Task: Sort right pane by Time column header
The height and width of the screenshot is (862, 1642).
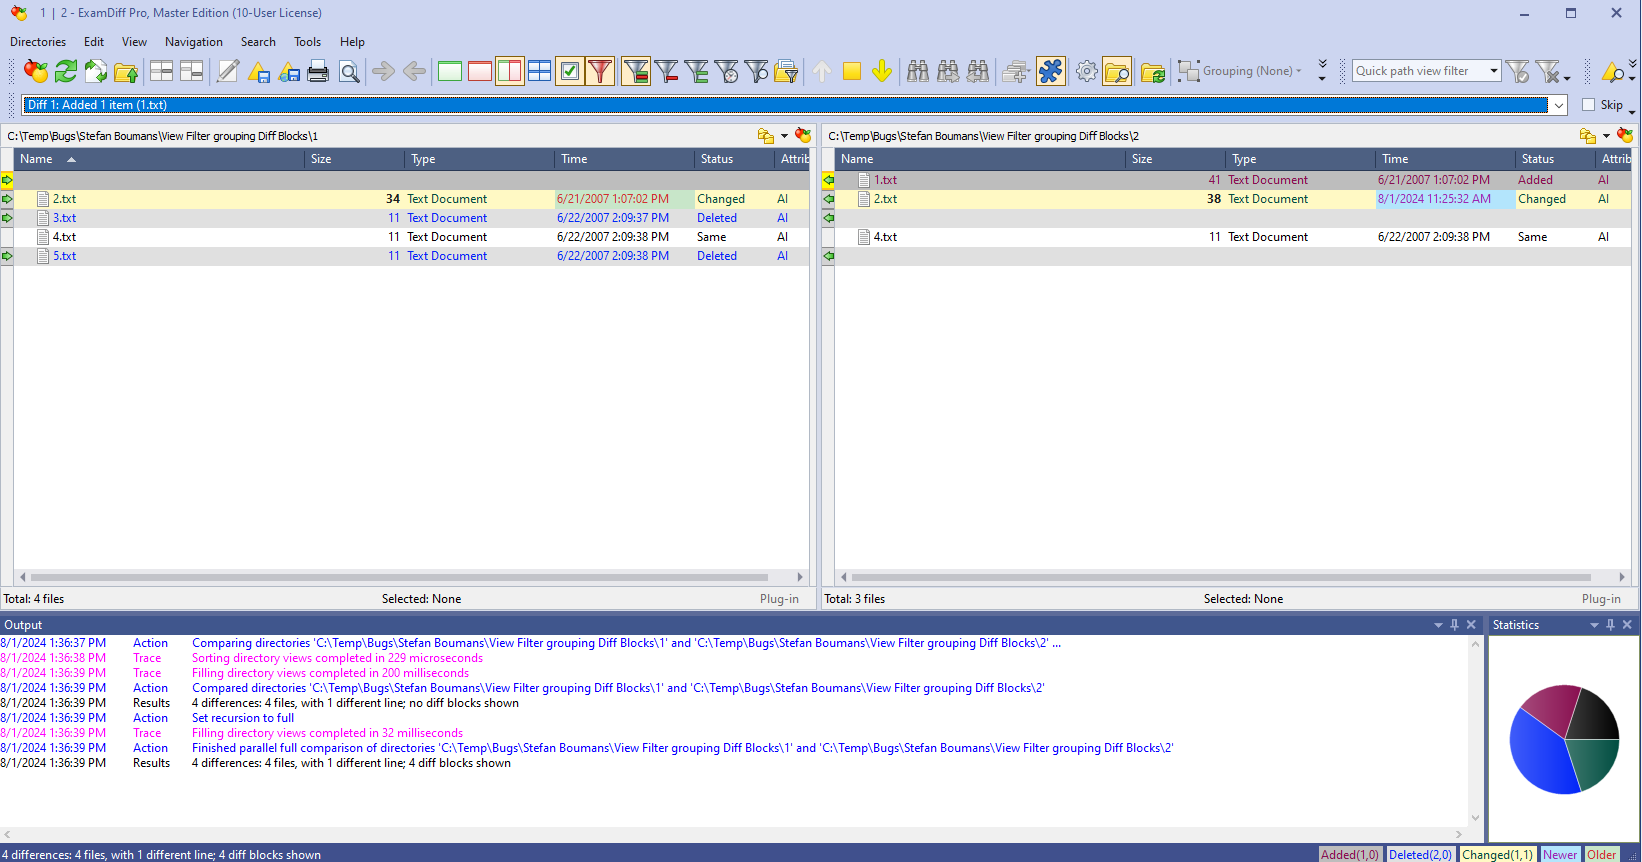Action: click(x=1445, y=159)
